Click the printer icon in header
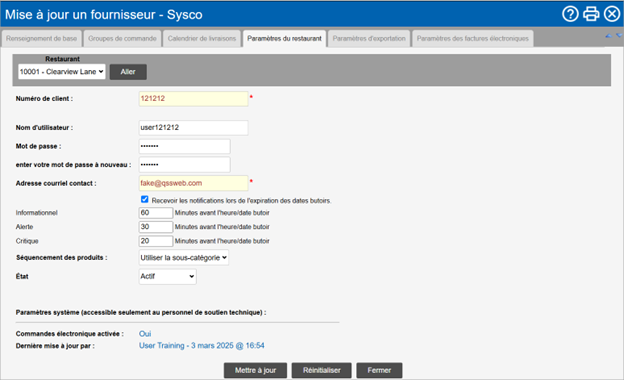This screenshot has height=380, width=624. click(x=591, y=14)
